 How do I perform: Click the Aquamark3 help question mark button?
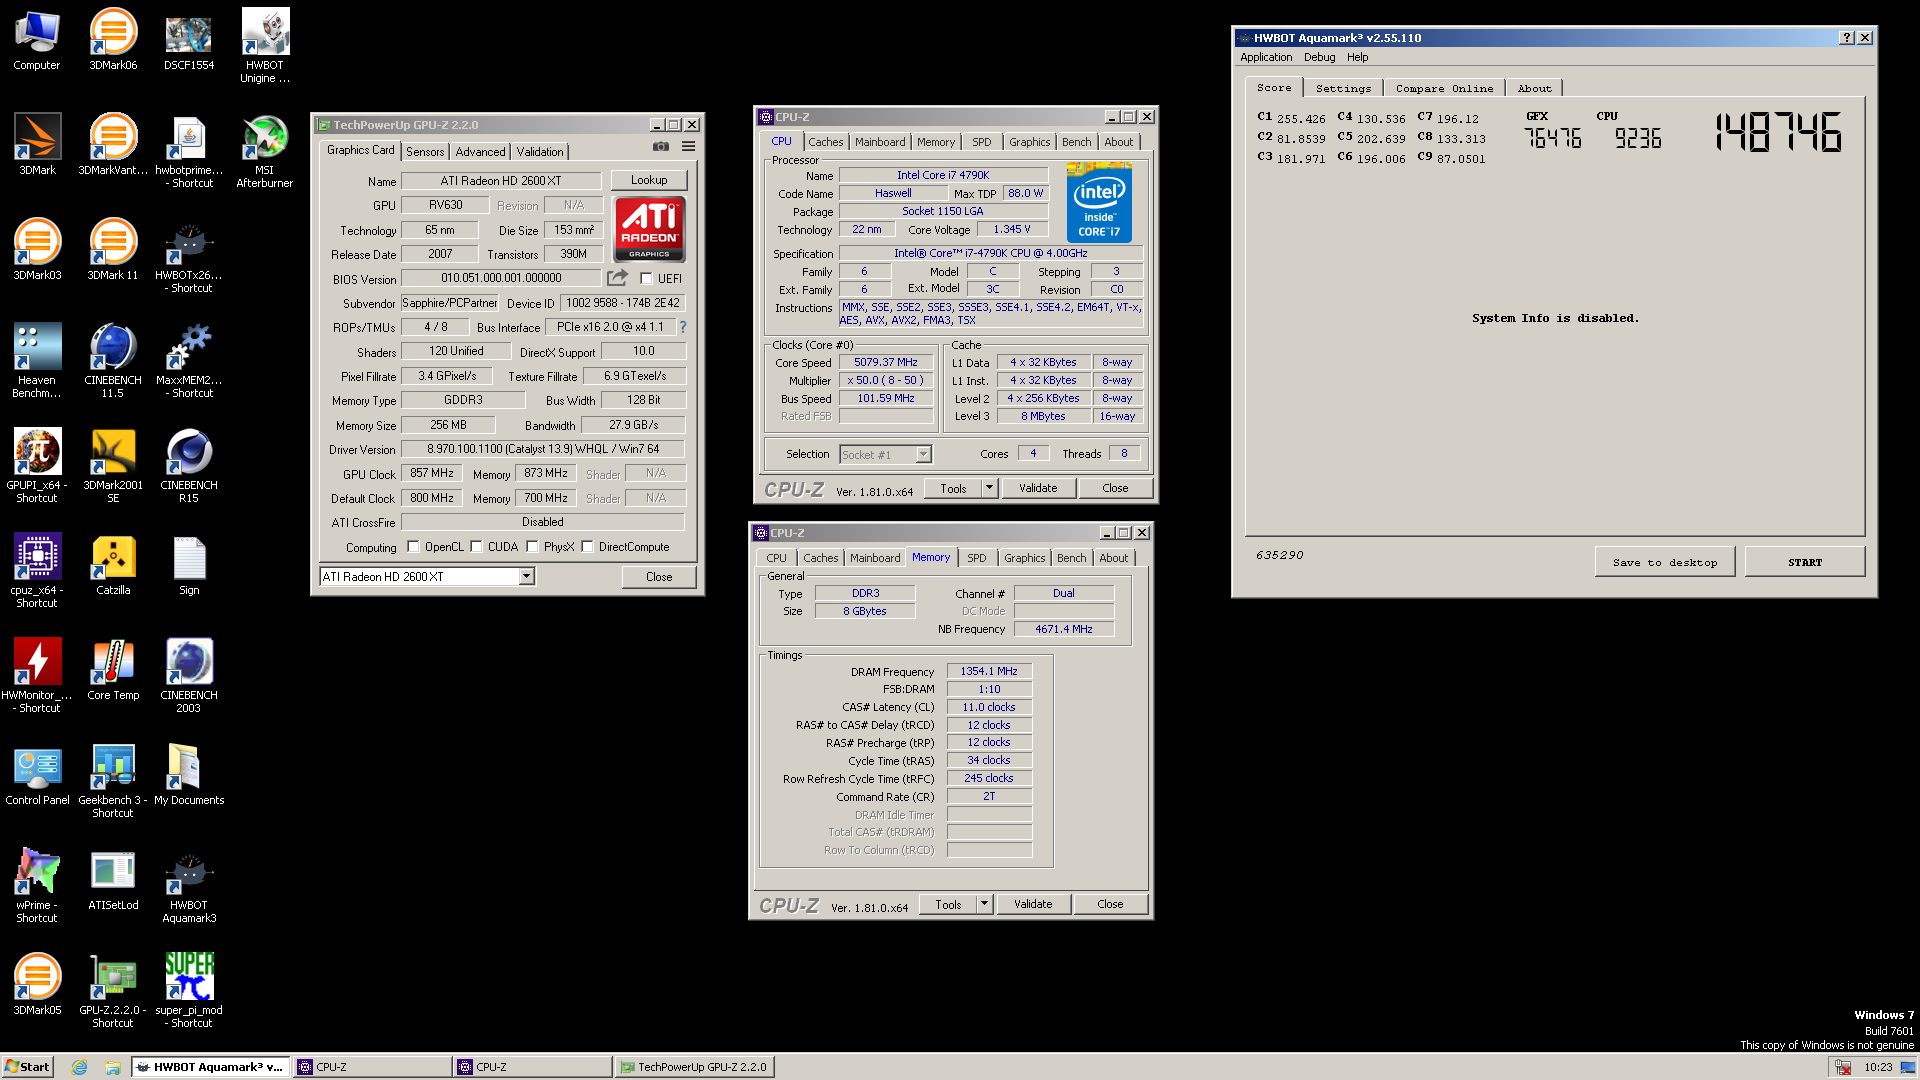click(x=1846, y=38)
